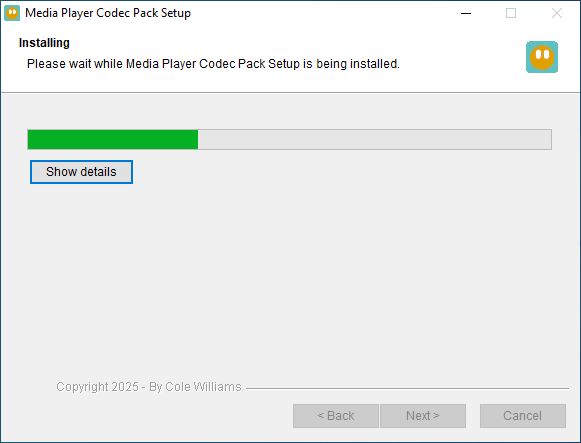This screenshot has width=581, height=443.
Task: Click the green filled part of progress bar
Action: pyautogui.click(x=113, y=140)
